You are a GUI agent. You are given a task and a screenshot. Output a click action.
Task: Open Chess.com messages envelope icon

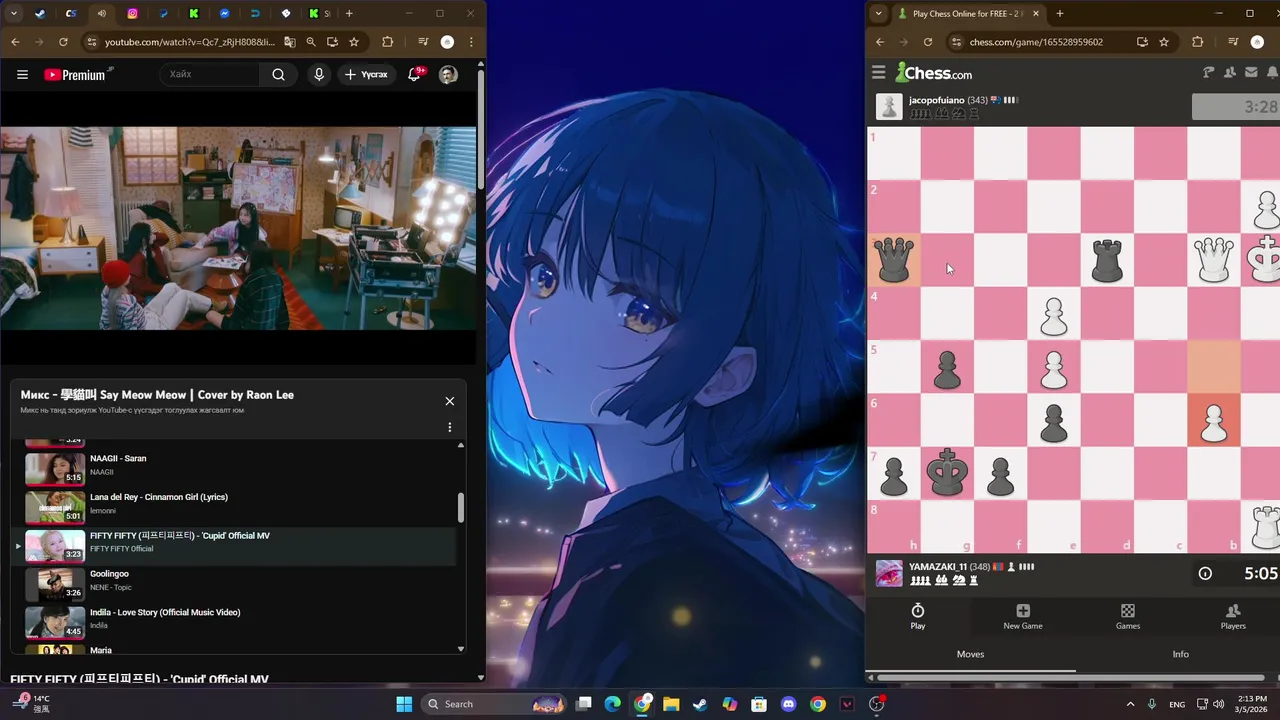click(1251, 72)
